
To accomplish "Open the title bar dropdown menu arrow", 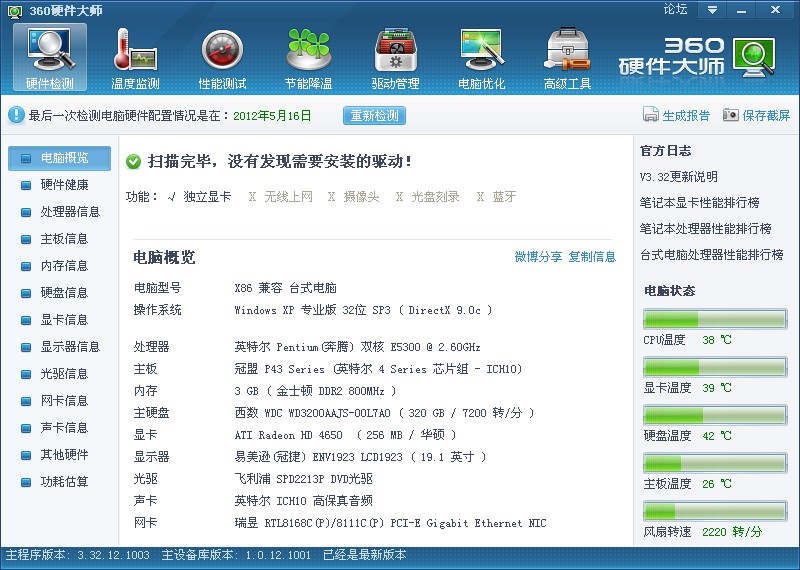I will [x=712, y=10].
